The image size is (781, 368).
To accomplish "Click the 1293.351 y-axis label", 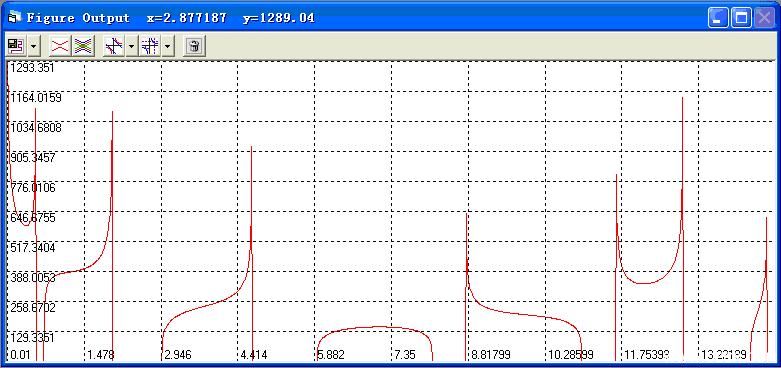I will click(32, 68).
